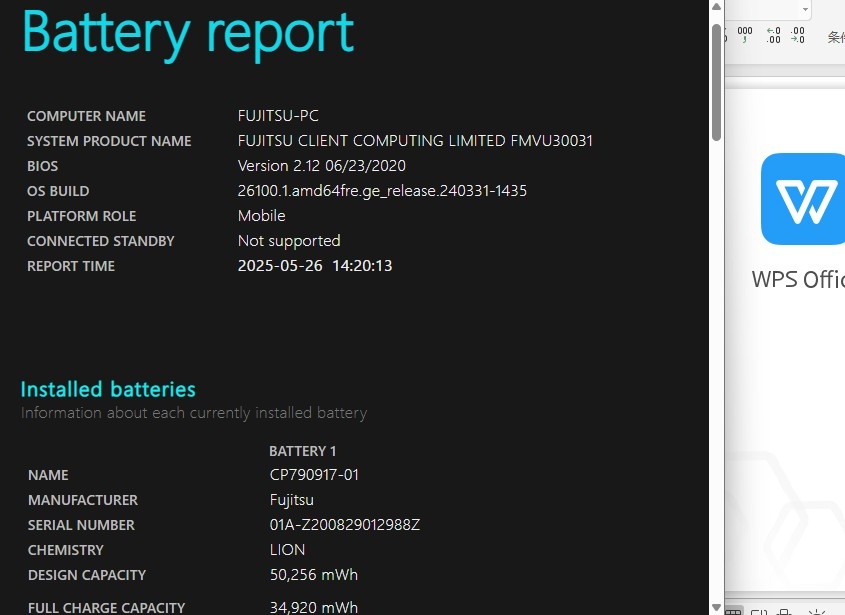The height and width of the screenshot is (615, 845).
Task: Click the decrease decimal places icon
Action: (x=798, y=34)
